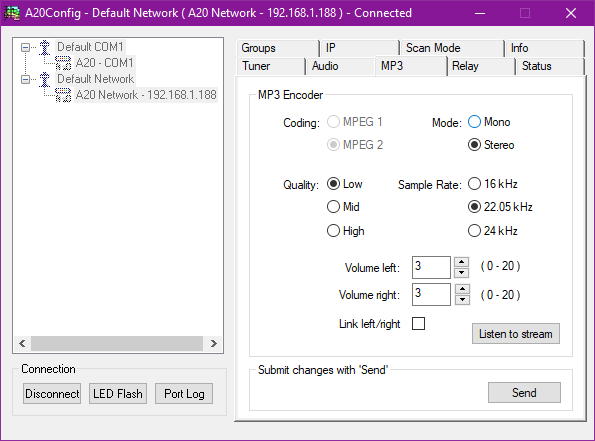
Task: Click the horizontal scrollbar in tree panel
Action: click(118, 343)
